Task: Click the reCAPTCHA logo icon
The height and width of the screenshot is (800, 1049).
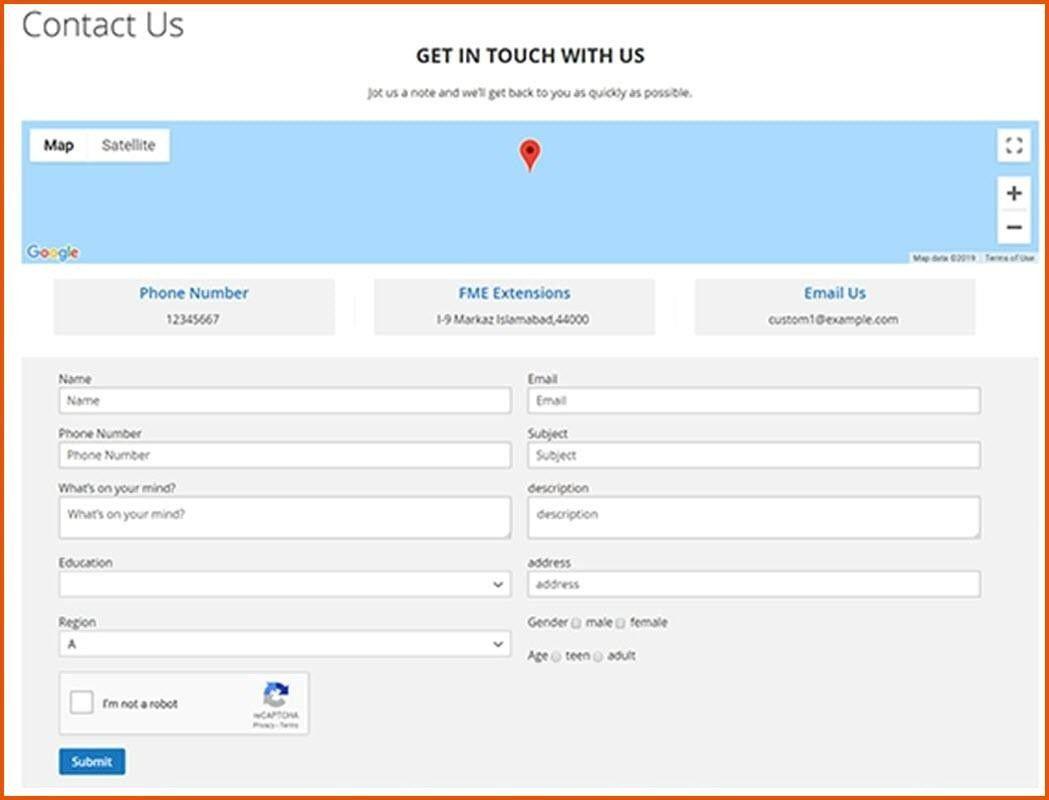Action: [275, 695]
